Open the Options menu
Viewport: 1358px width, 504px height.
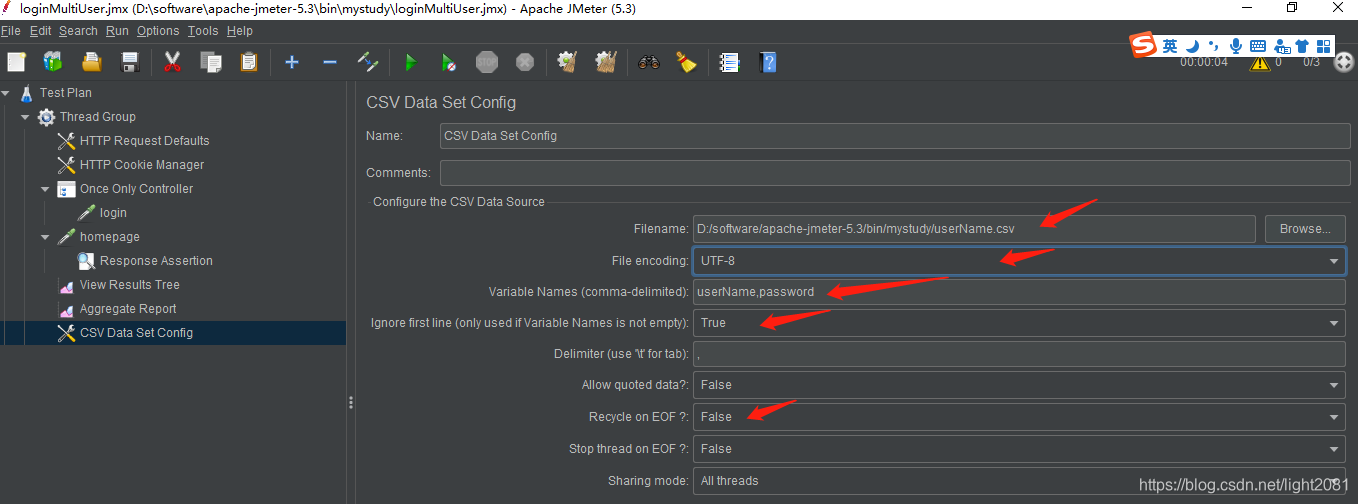158,31
